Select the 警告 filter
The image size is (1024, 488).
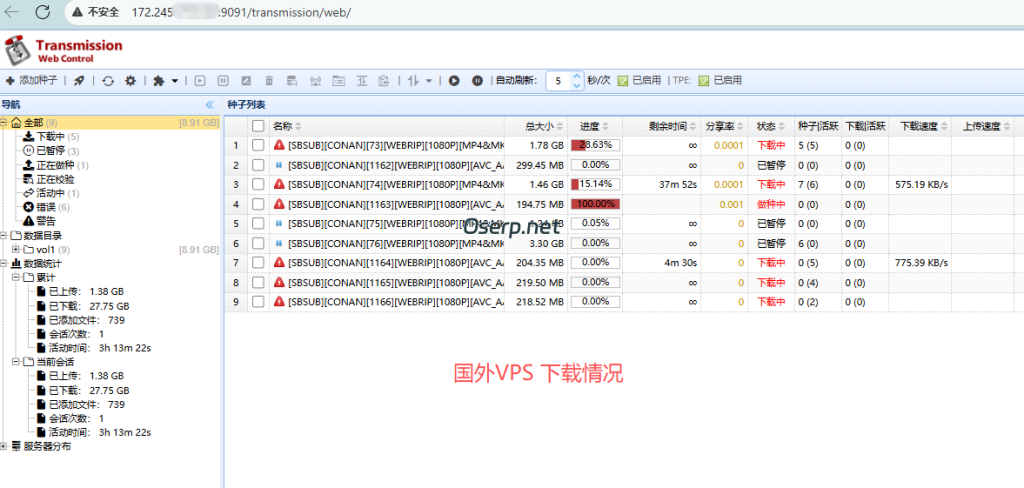[39, 221]
